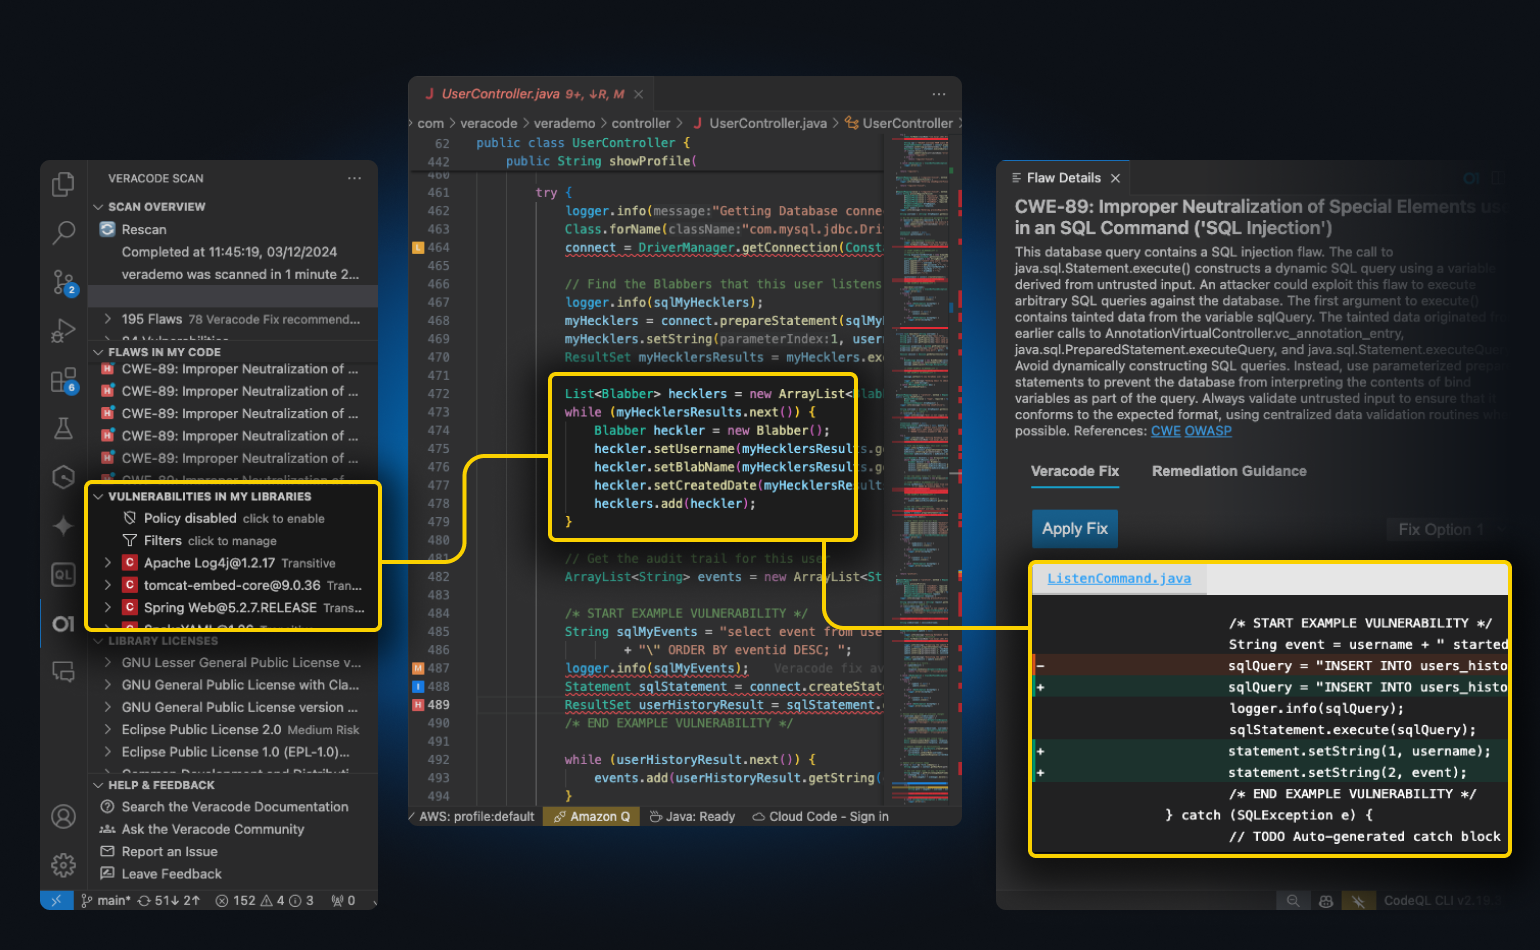The image size is (1540, 950).
Task: Open the Extensions view with badge 6
Action: point(64,380)
